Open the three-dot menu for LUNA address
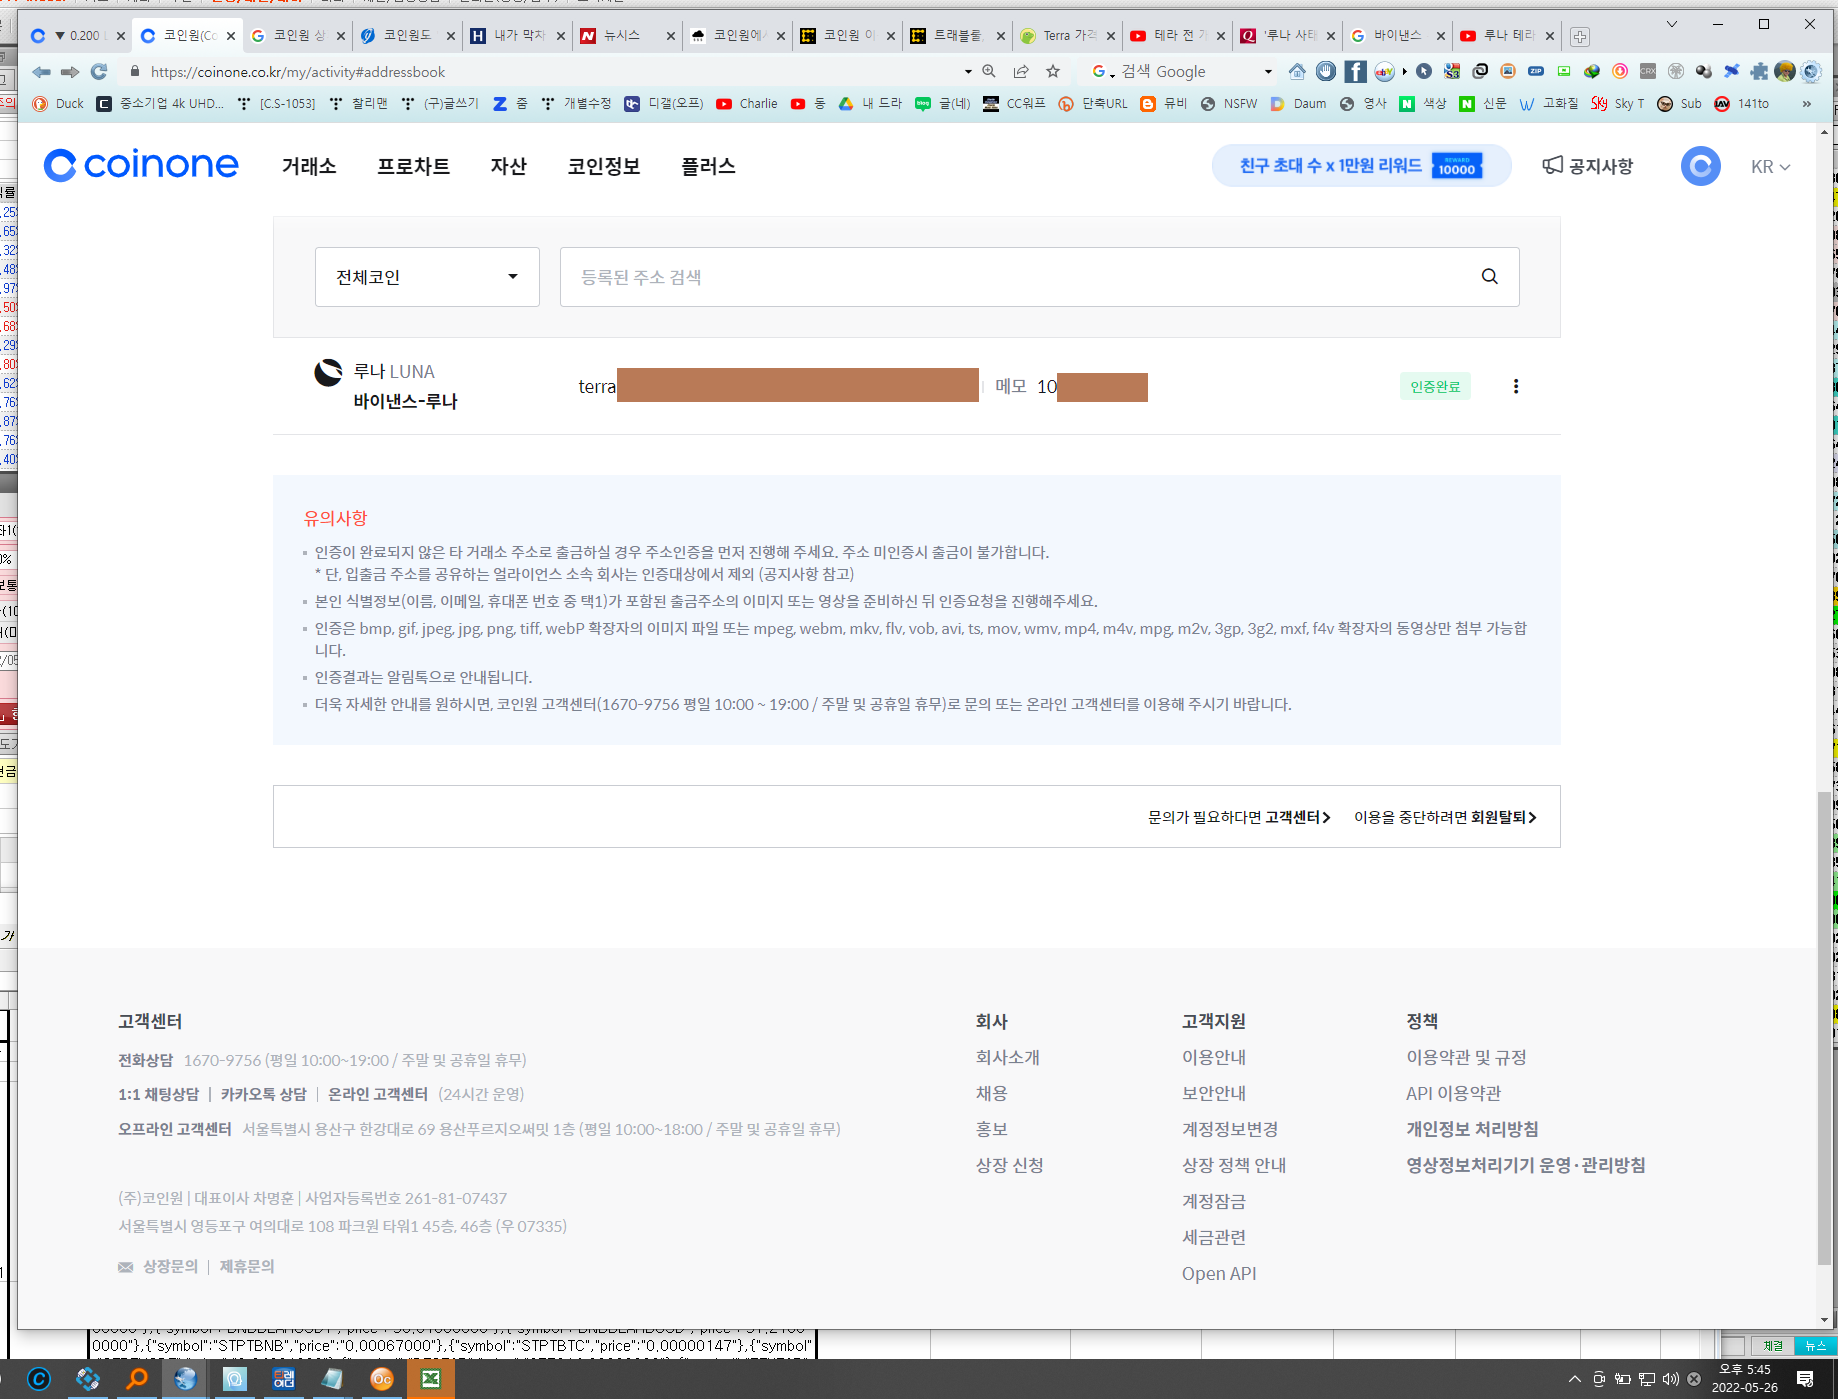The image size is (1838, 1399). pyautogui.click(x=1516, y=386)
